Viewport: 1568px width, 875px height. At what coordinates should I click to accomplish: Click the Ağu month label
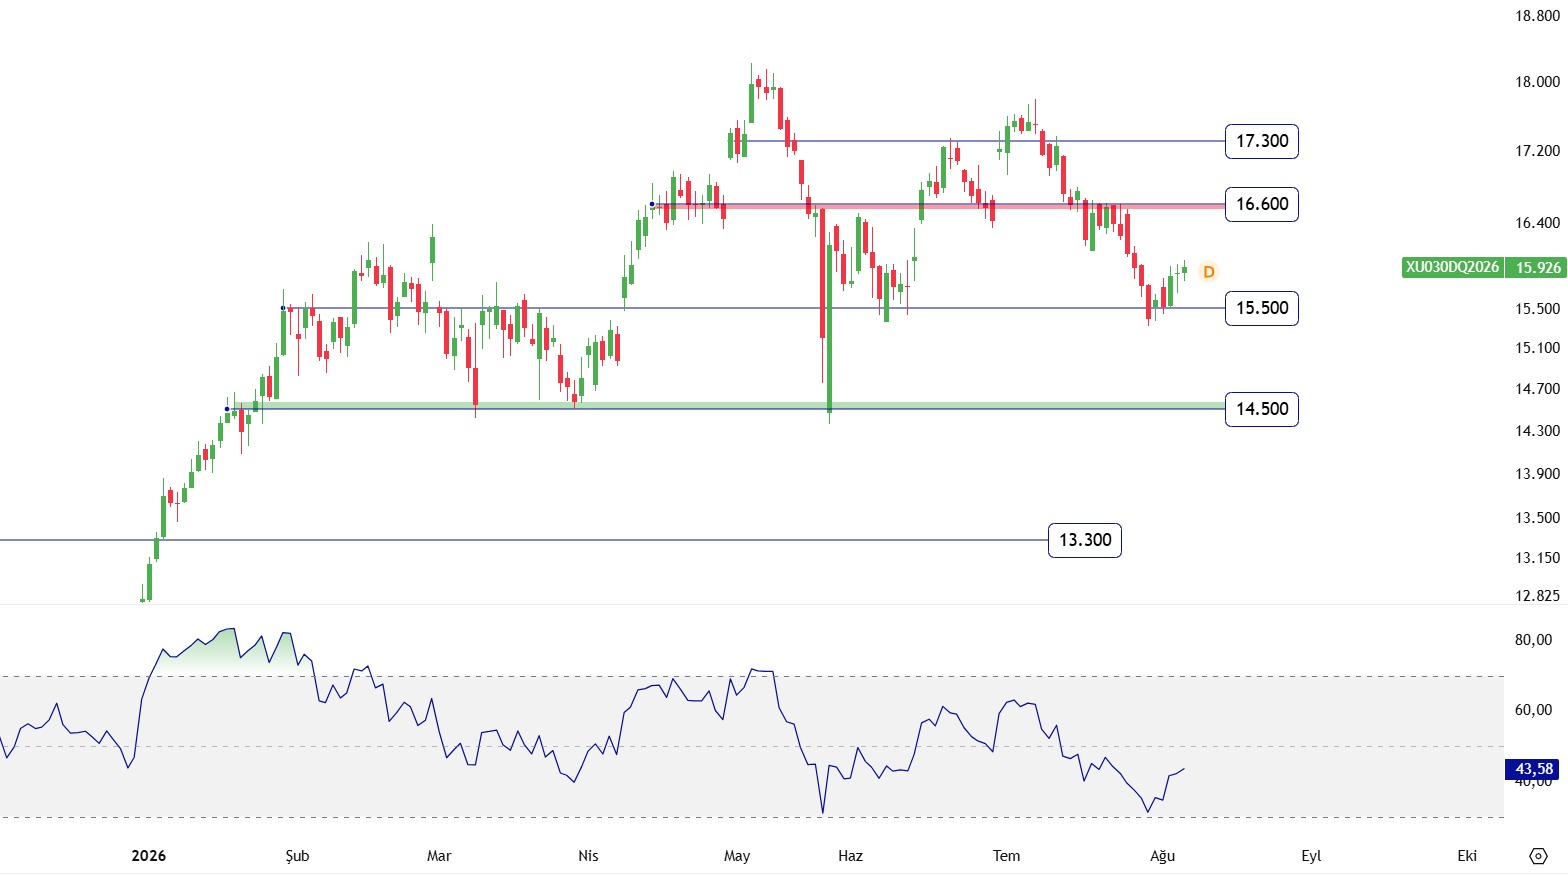click(x=1162, y=856)
